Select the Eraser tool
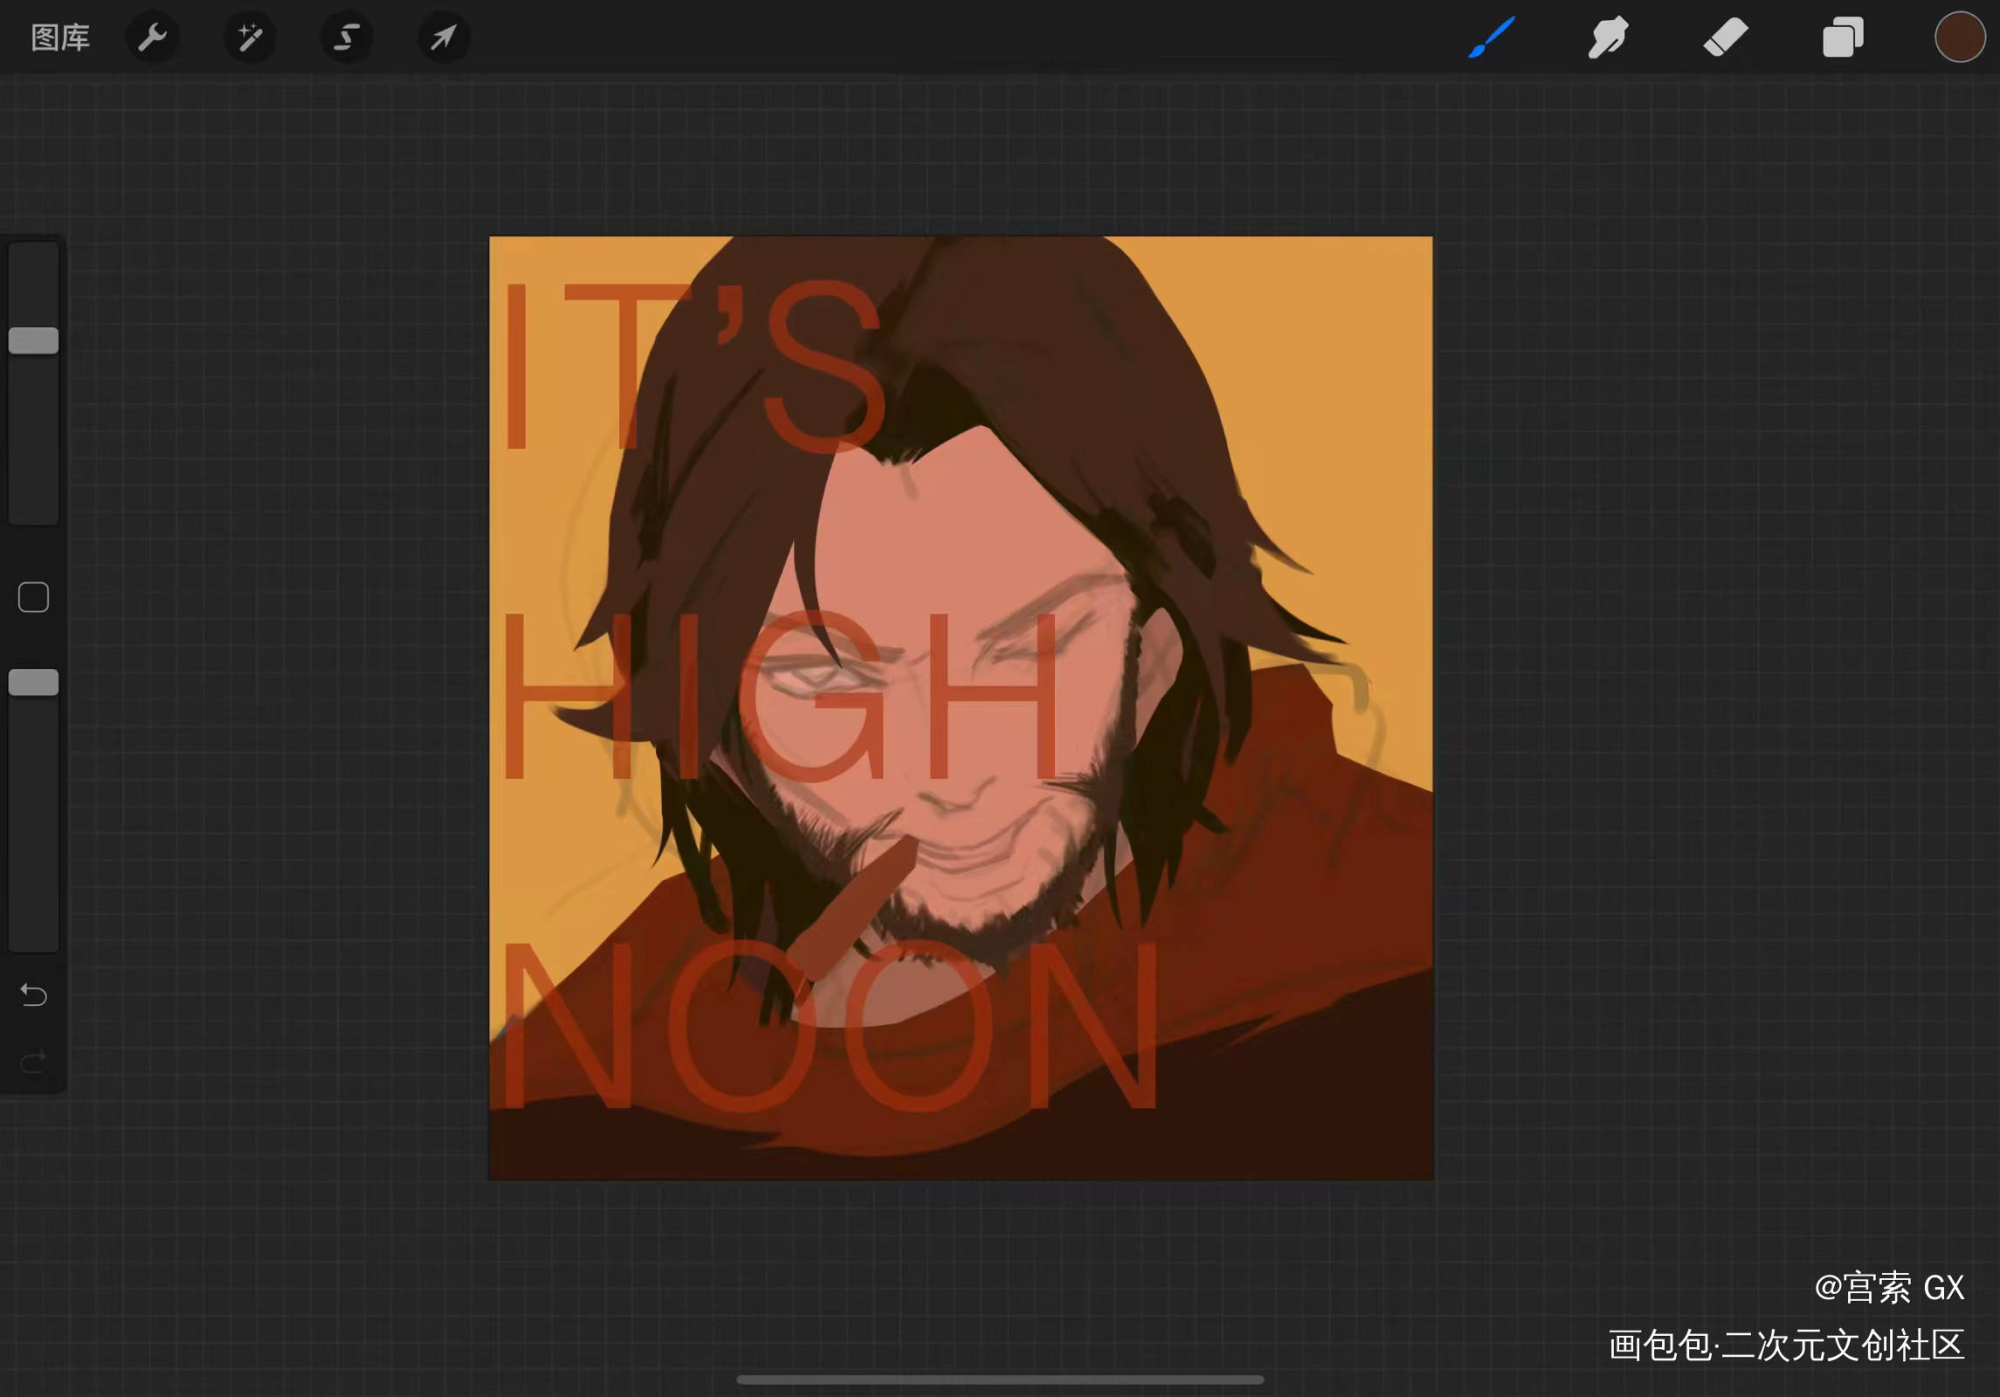2000x1397 pixels. pyautogui.click(x=1725, y=38)
